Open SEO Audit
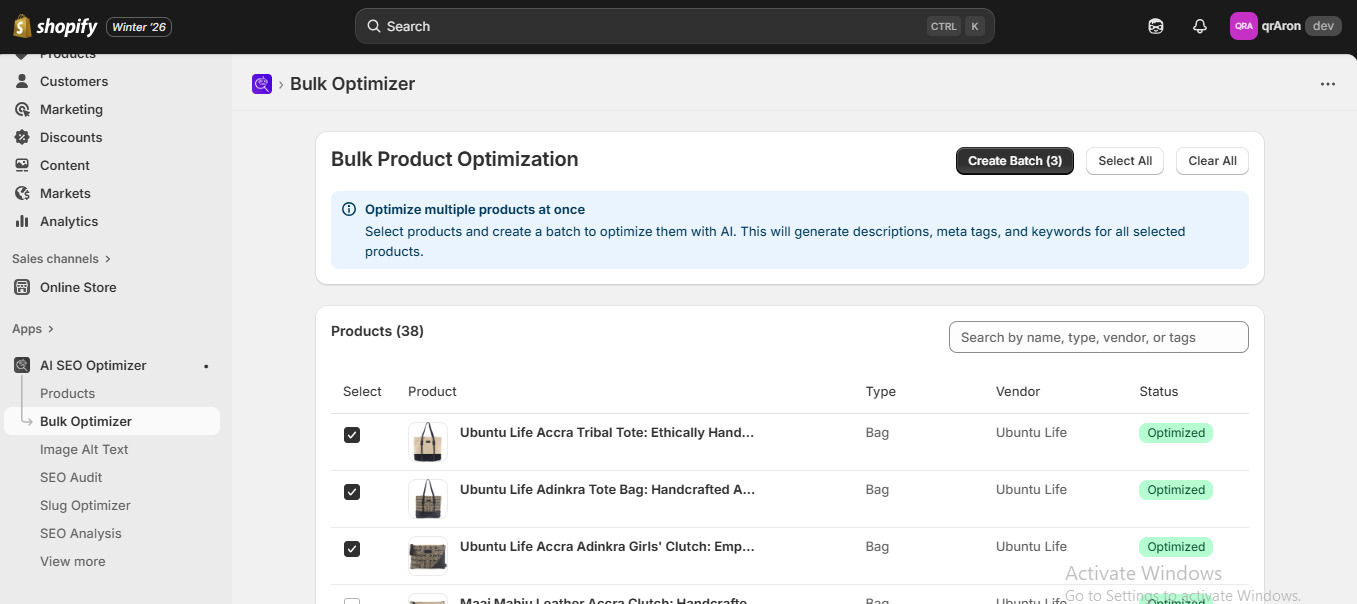The width and height of the screenshot is (1357, 604). click(71, 477)
